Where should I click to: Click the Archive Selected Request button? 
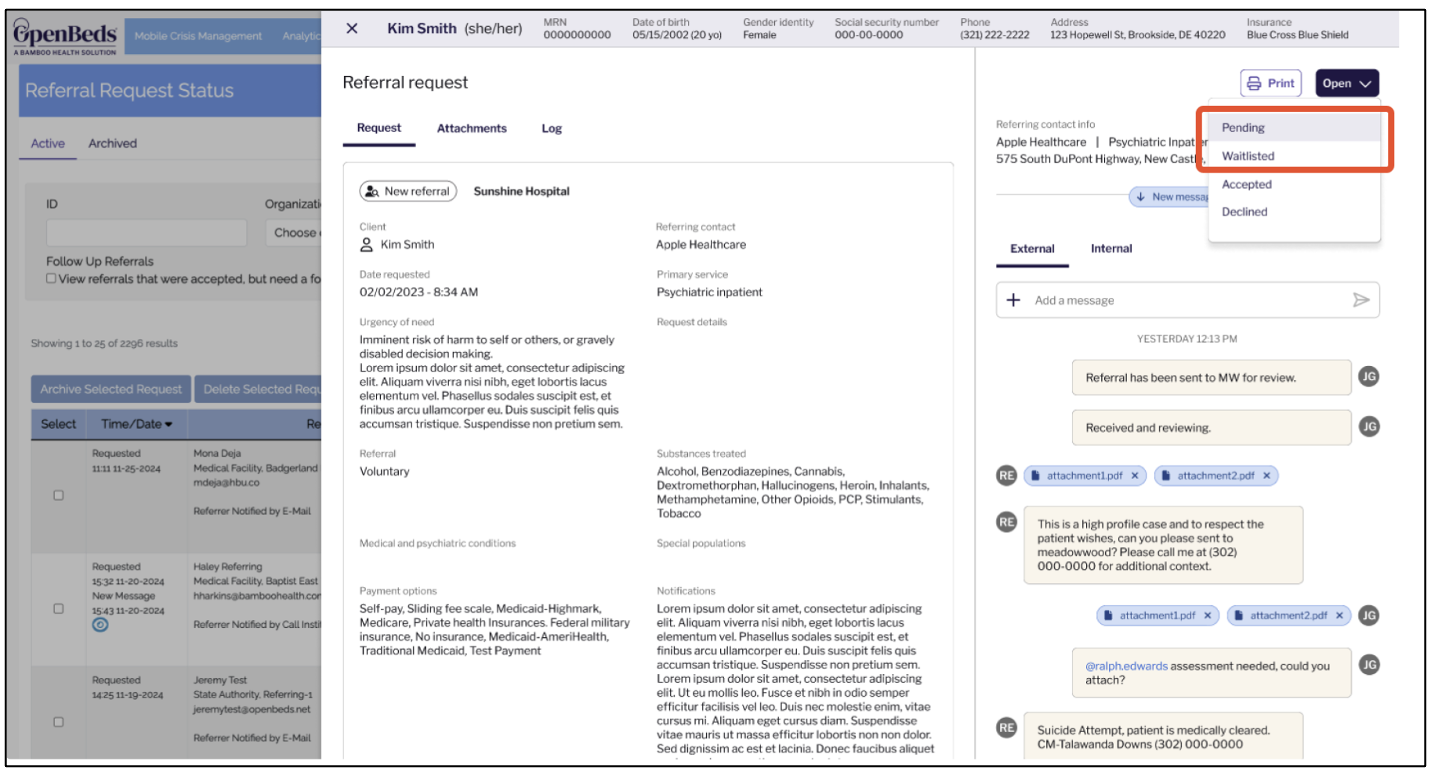111,389
